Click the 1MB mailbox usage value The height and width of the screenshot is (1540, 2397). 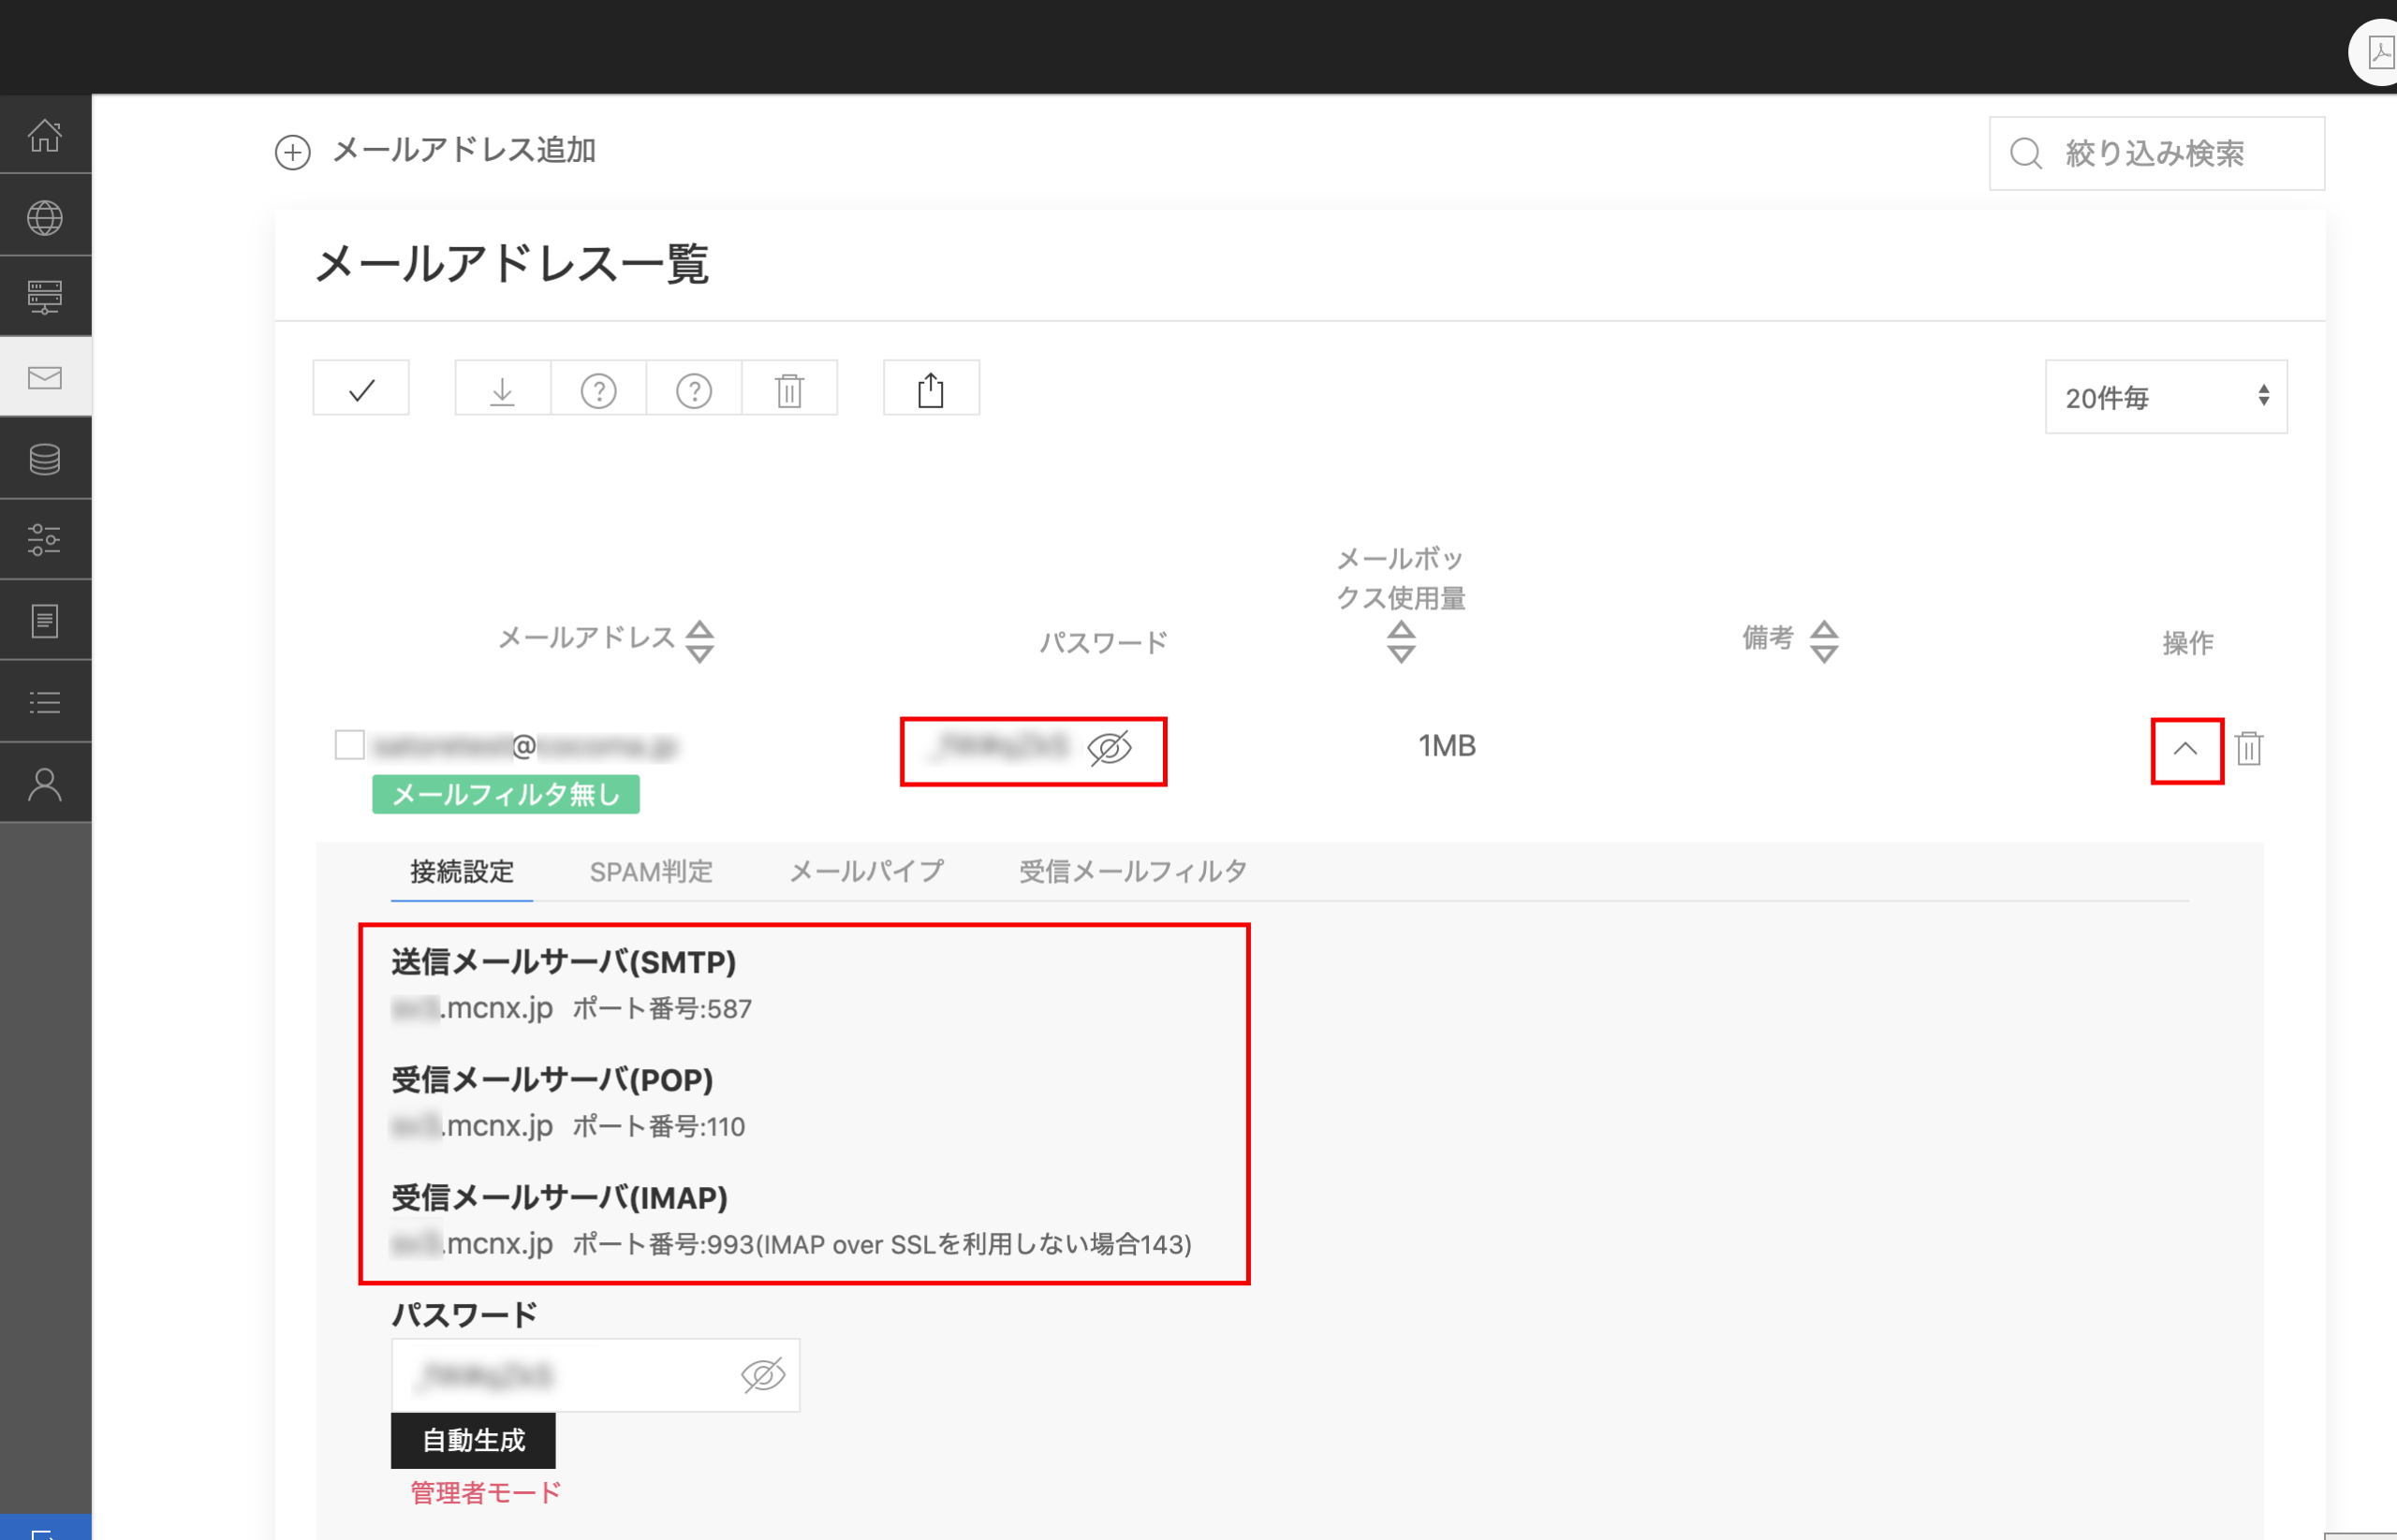tap(1447, 746)
